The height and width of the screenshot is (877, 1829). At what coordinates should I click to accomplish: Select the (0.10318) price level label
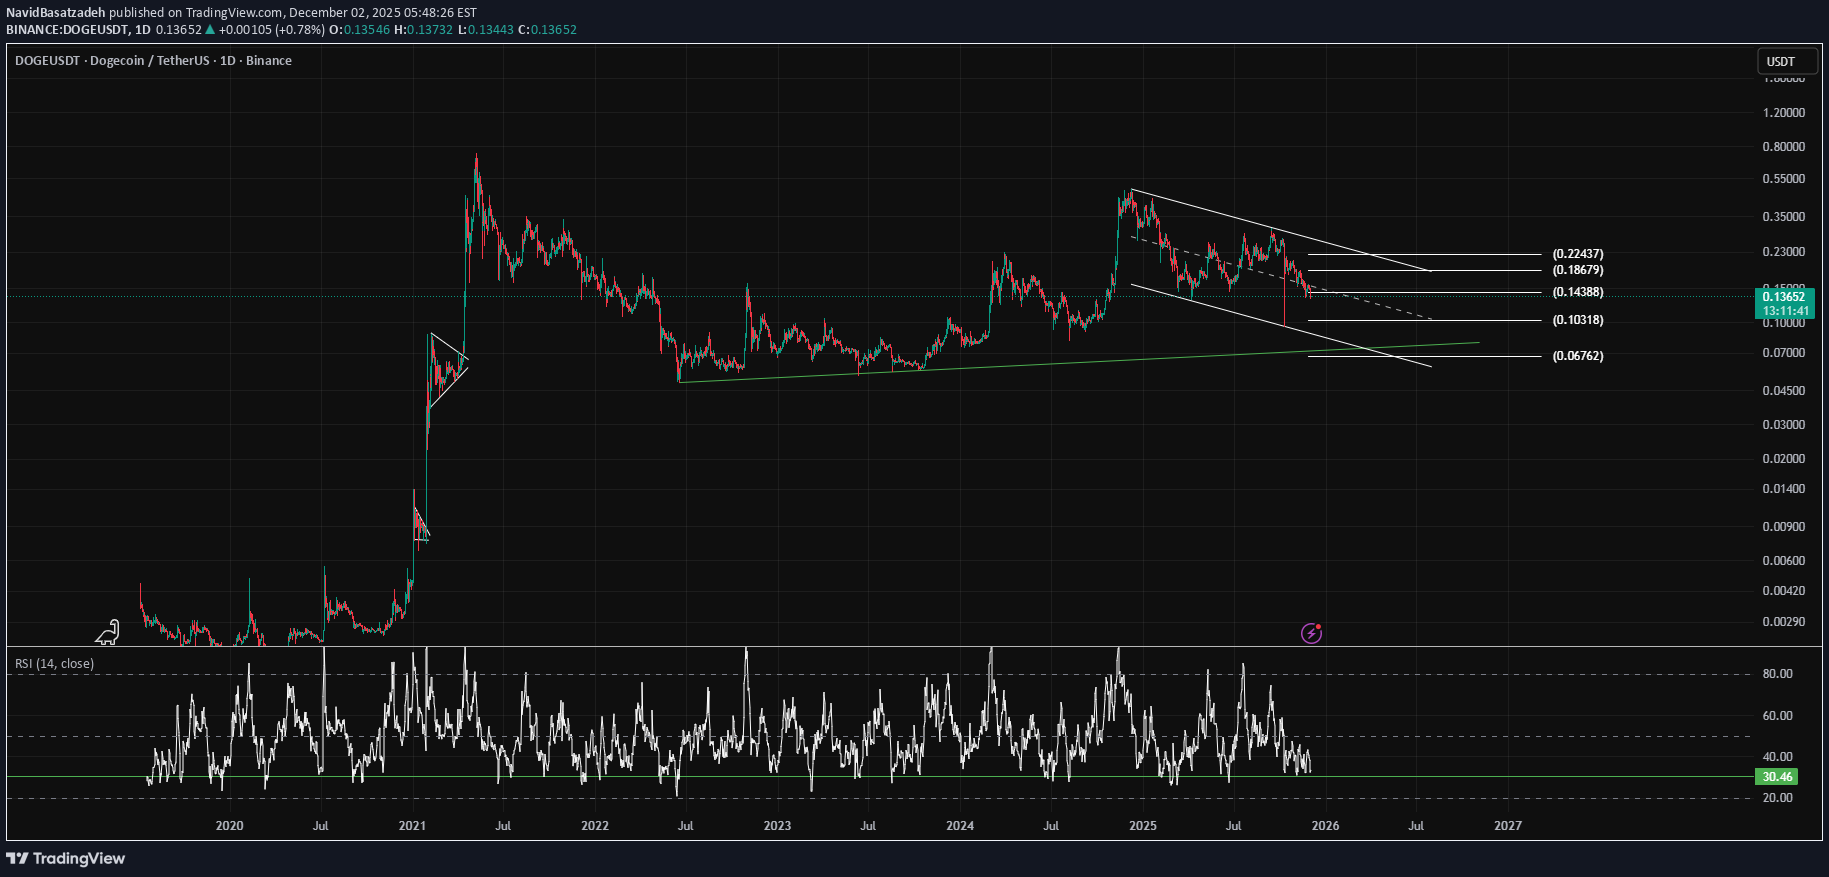1577,320
